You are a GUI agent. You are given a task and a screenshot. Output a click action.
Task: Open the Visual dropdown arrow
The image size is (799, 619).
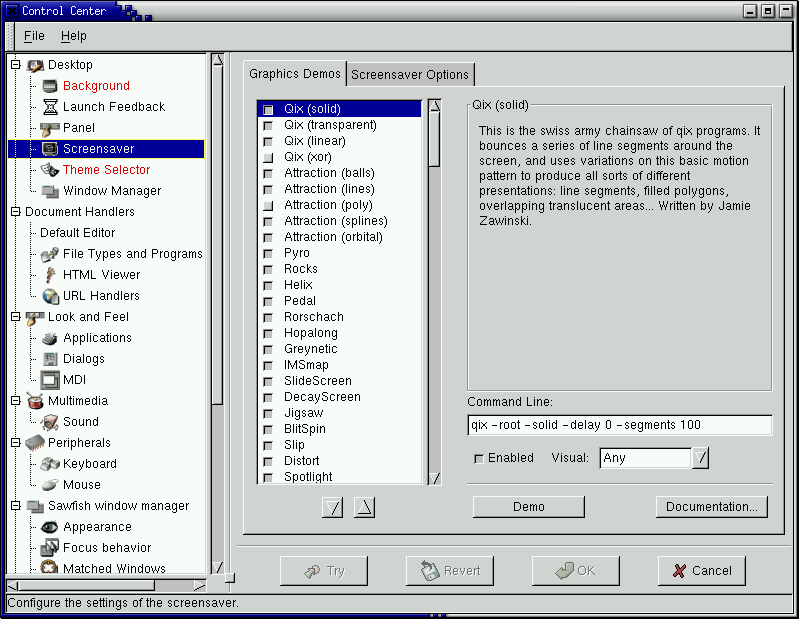[x=701, y=458]
